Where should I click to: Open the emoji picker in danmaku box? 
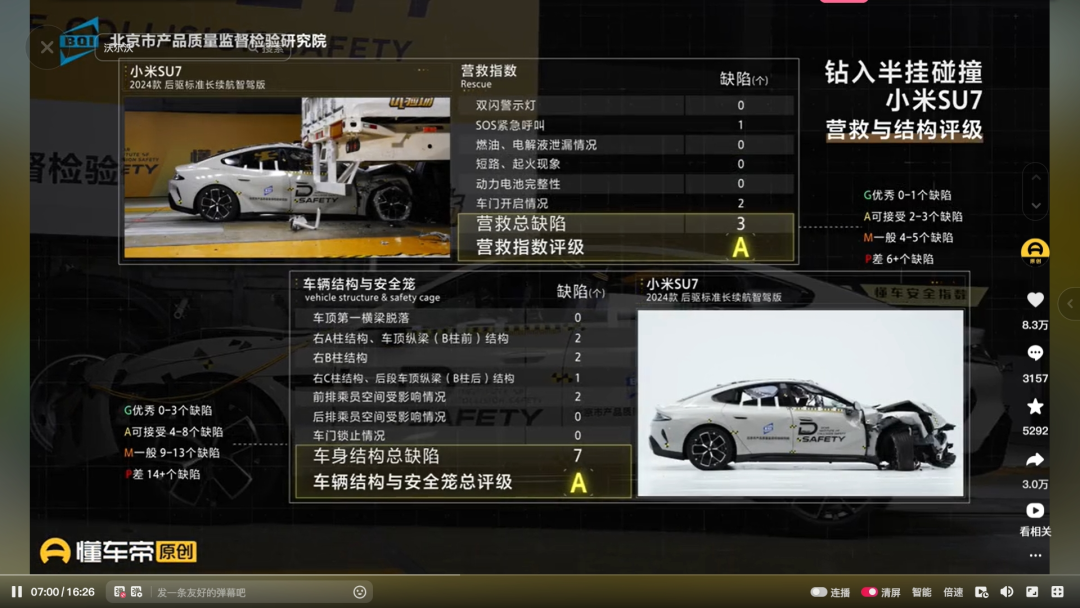pyautogui.click(x=360, y=592)
